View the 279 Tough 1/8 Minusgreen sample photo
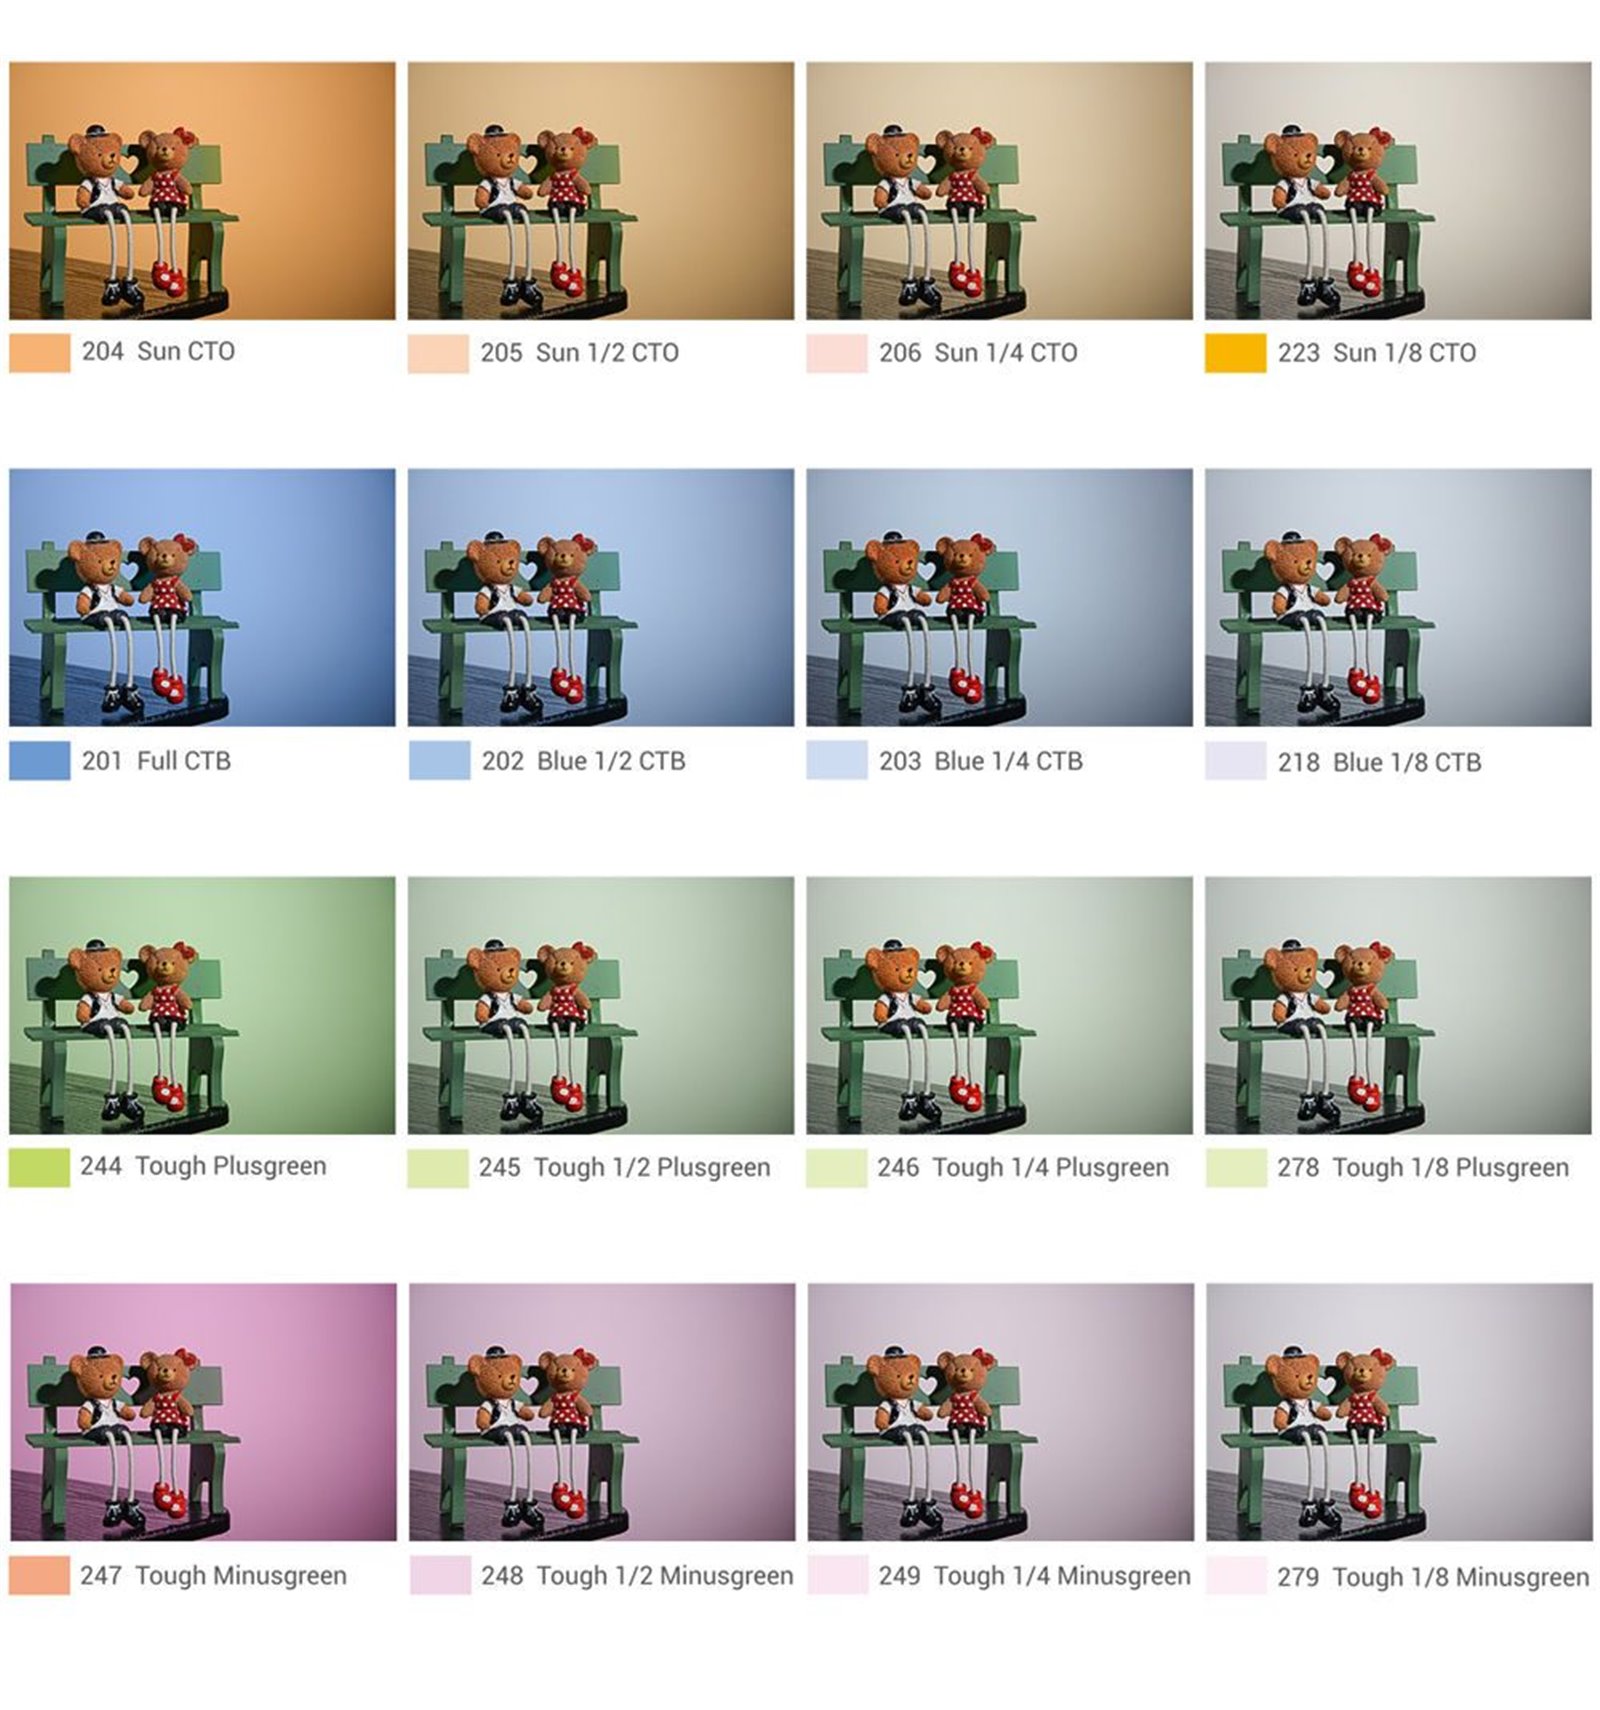This screenshot has width=1600, height=1710. click(x=1399, y=1412)
